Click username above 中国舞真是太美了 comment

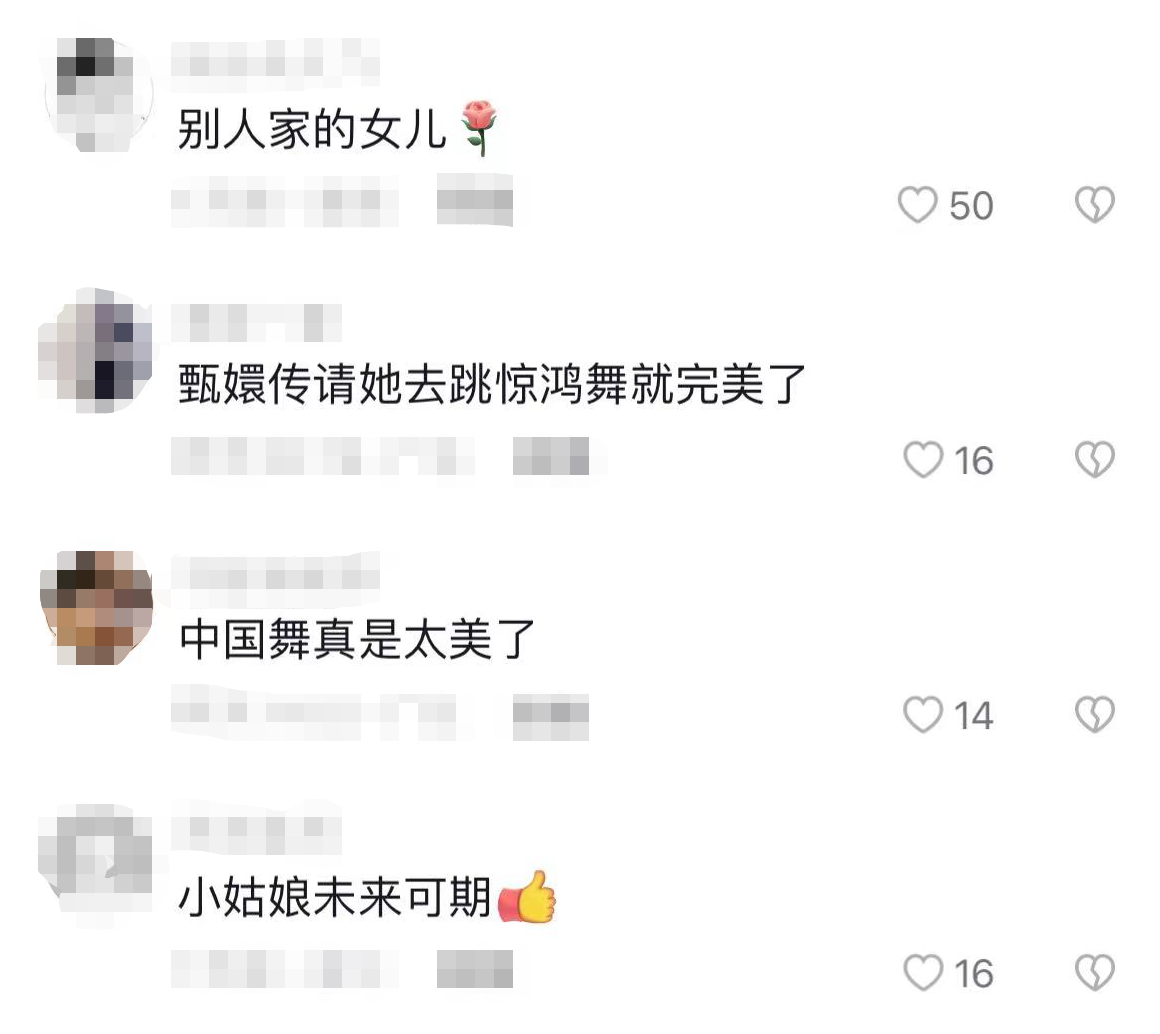coord(275,571)
